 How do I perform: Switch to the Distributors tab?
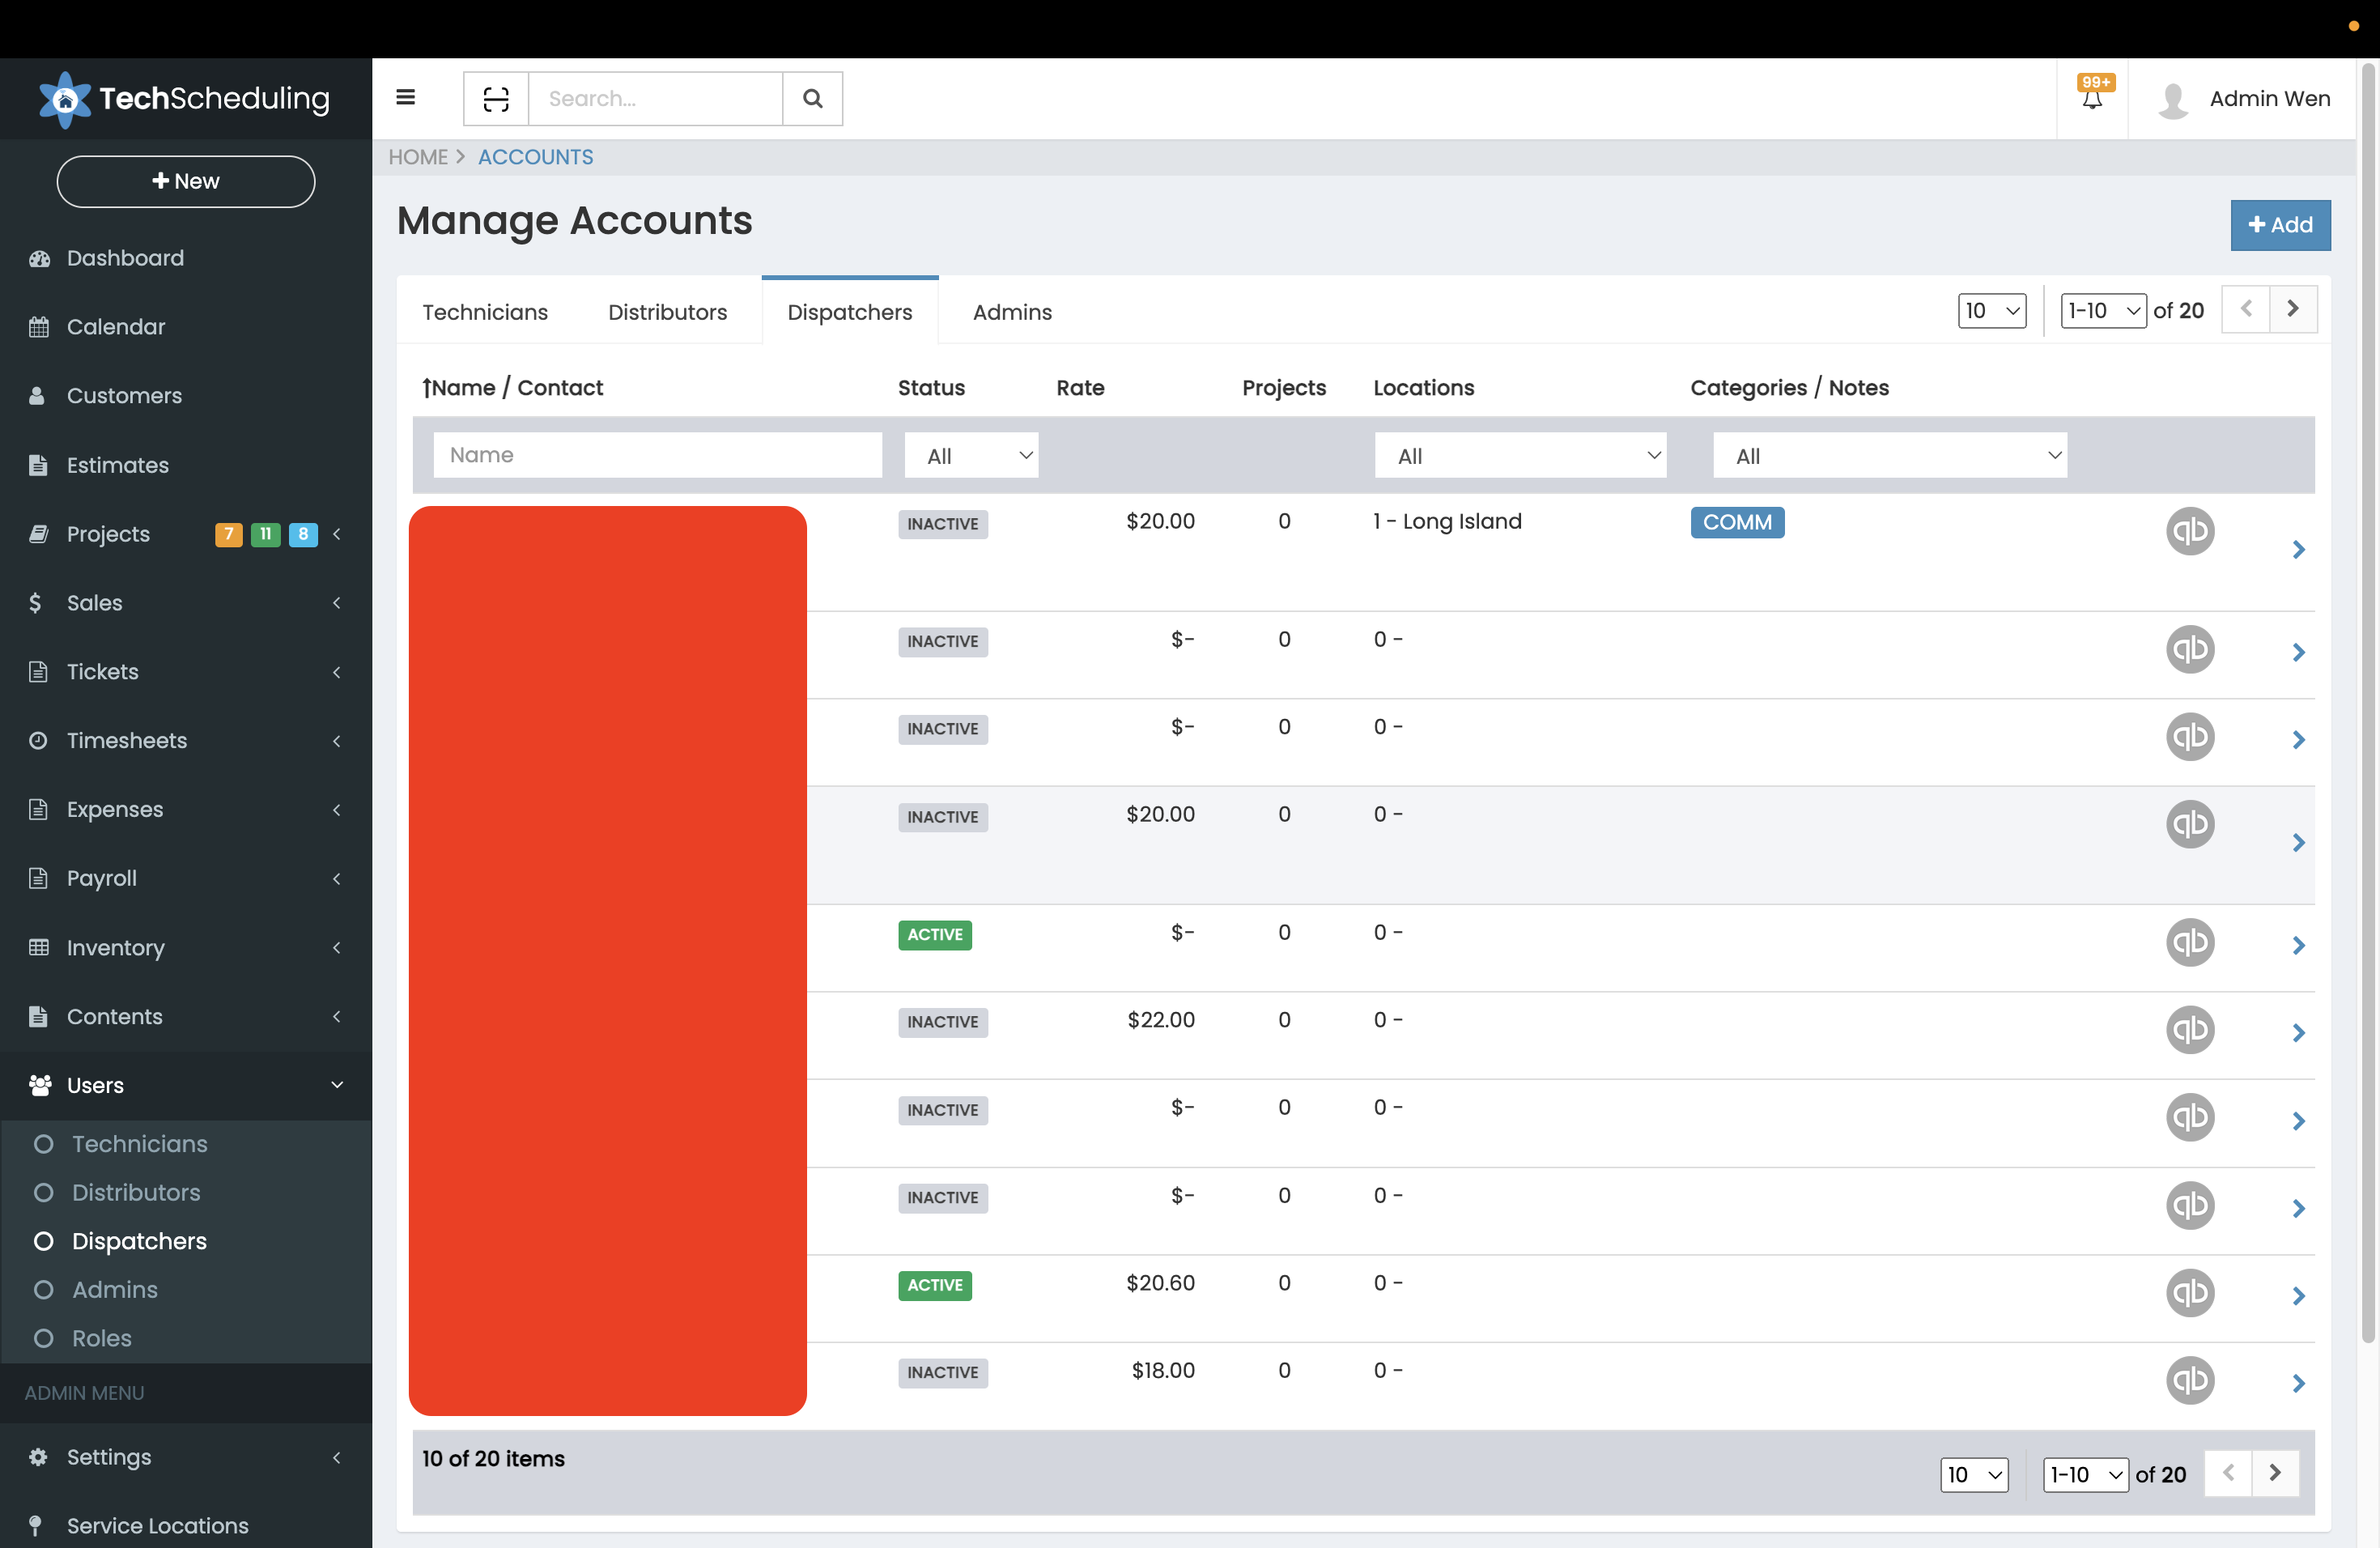coord(667,312)
